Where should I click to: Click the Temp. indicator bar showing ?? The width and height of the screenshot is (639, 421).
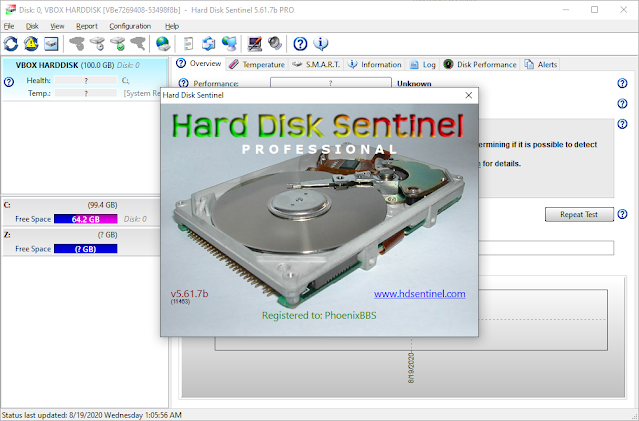[86, 93]
